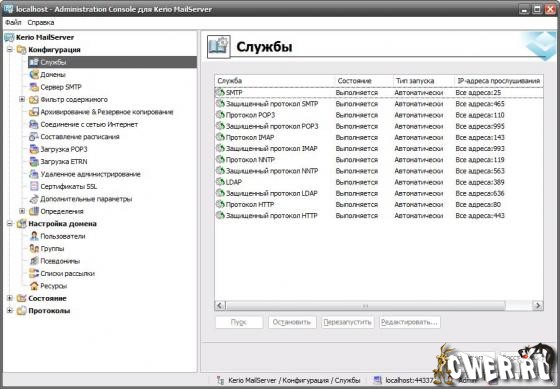Collapse the Конфигурация tree node

click(10, 50)
